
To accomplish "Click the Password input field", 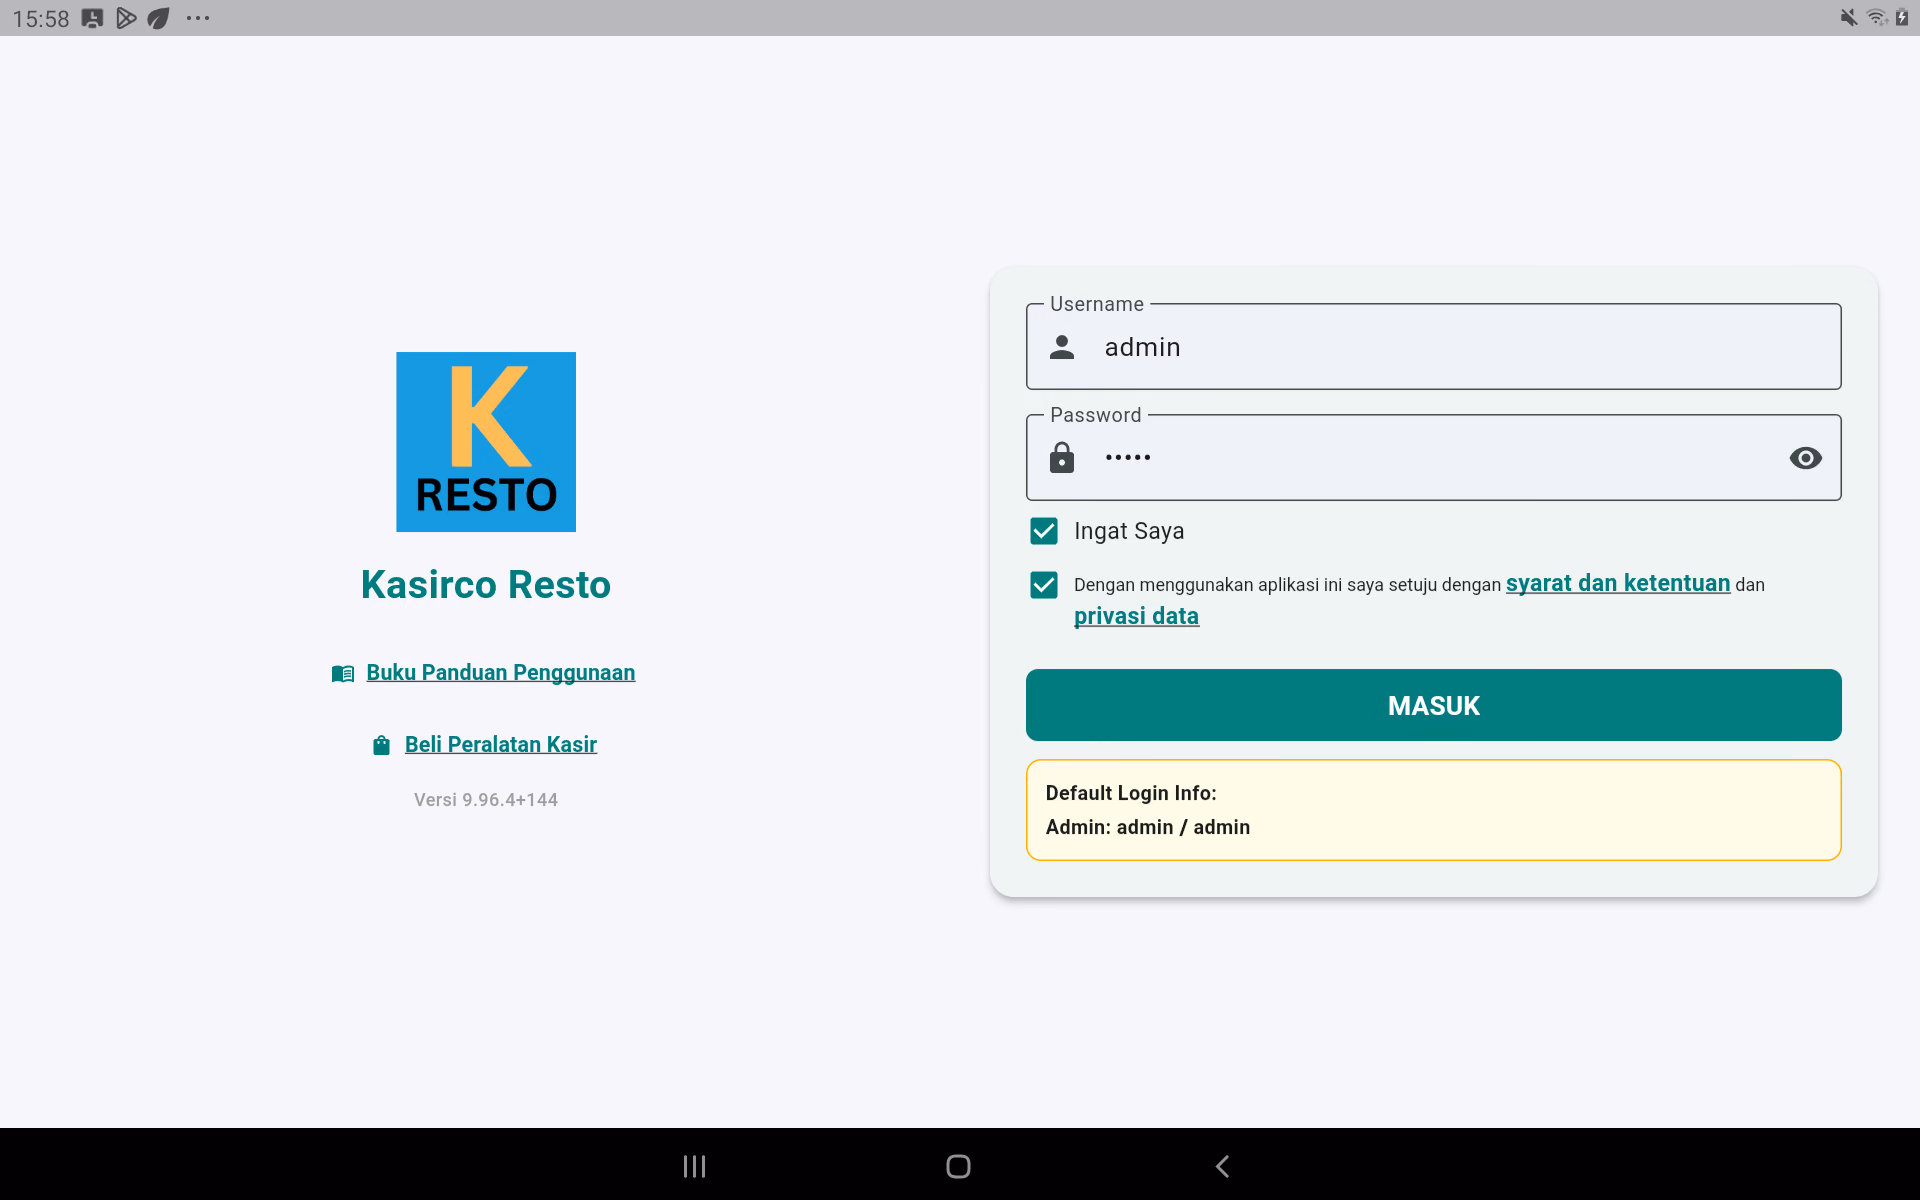I will pos(1433,458).
